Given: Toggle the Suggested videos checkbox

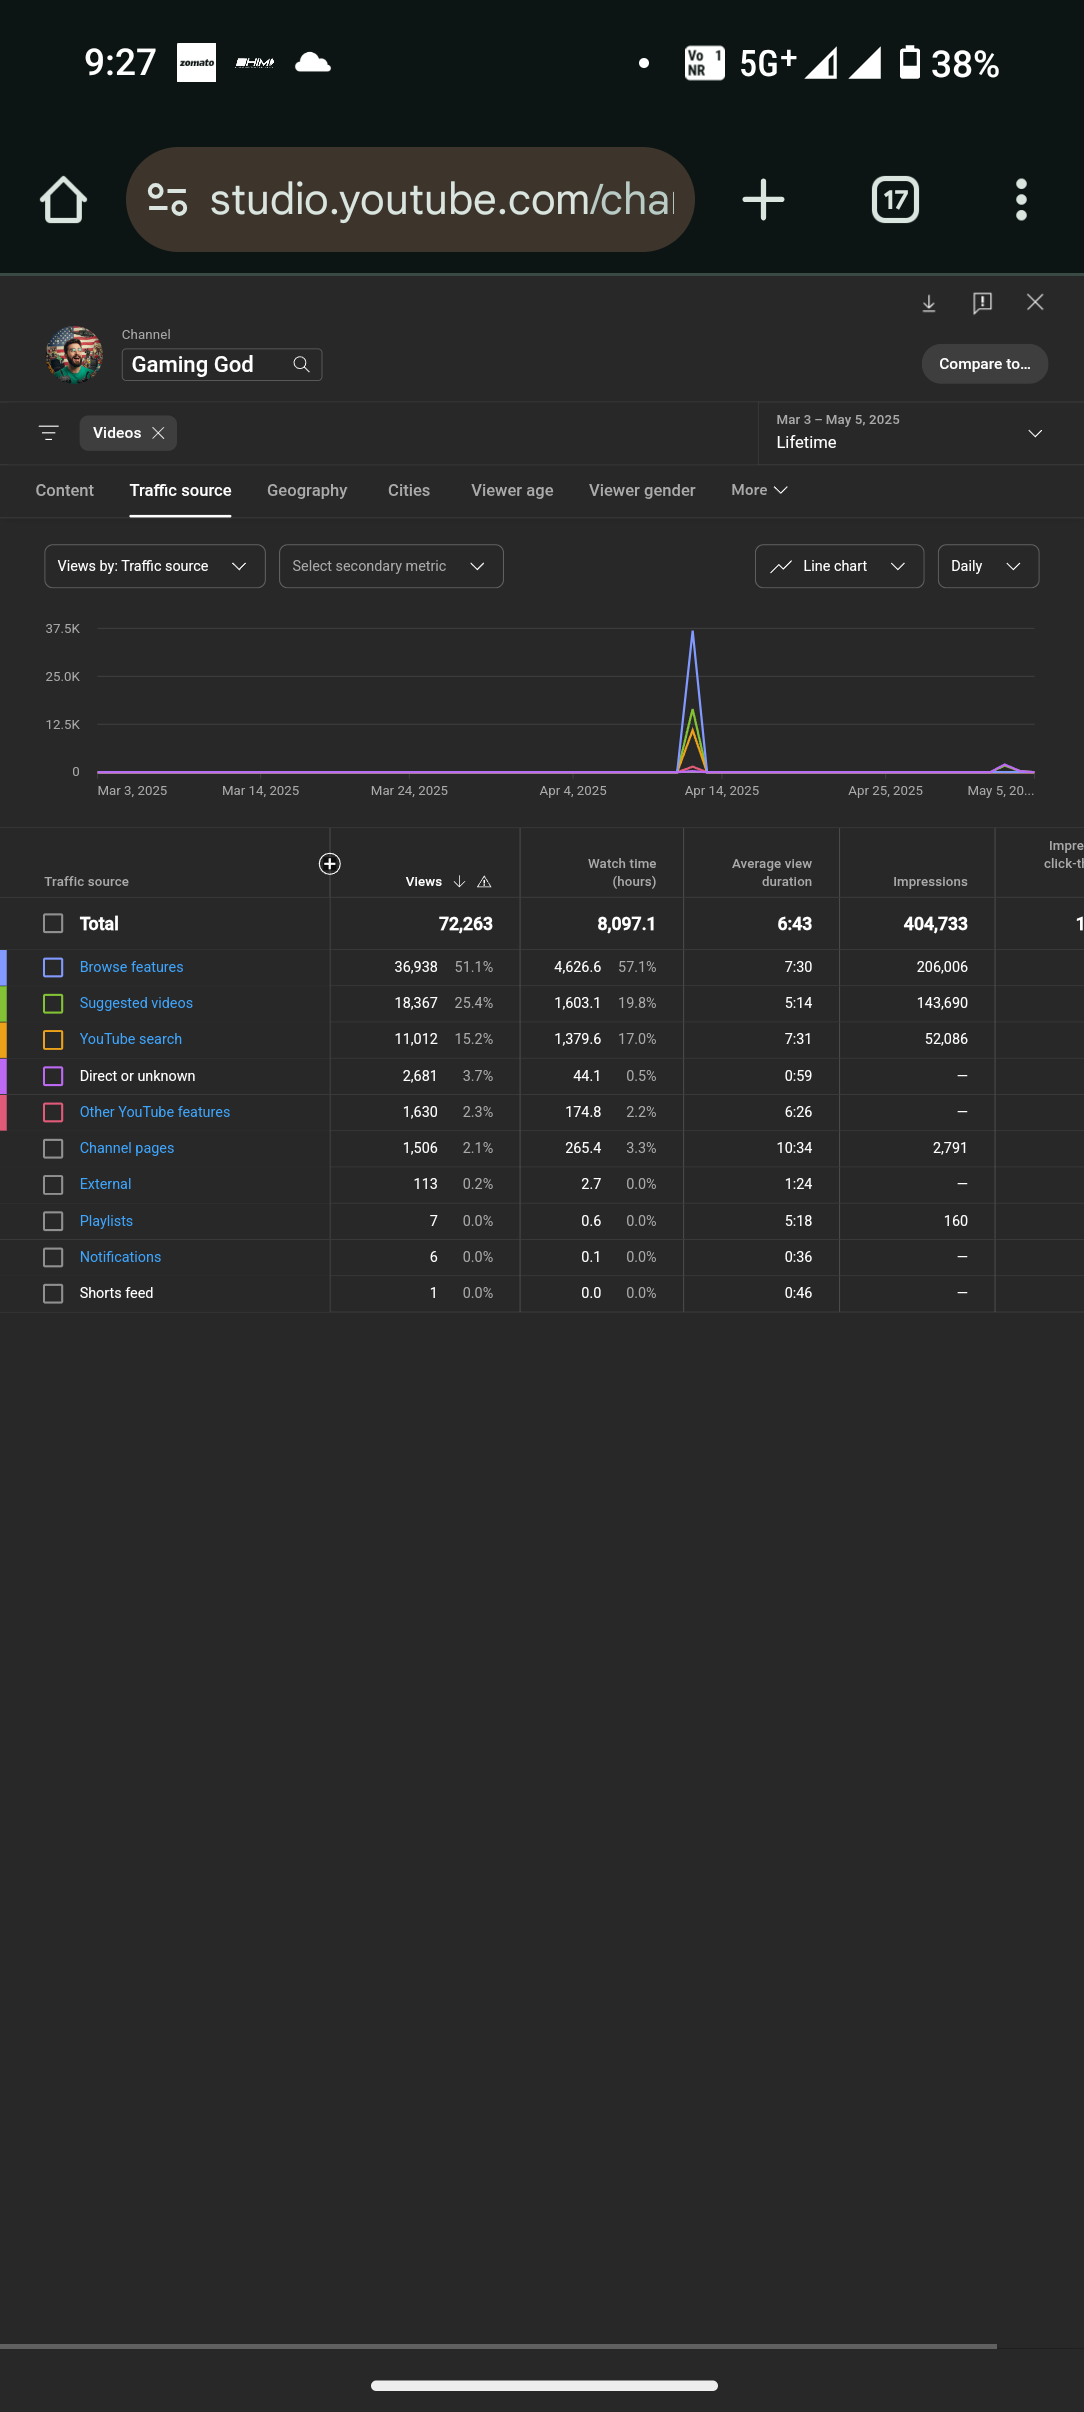Looking at the screenshot, I should [53, 1003].
